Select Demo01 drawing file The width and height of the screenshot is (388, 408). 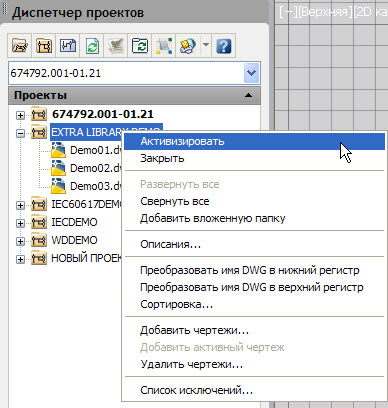(x=96, y=150)
